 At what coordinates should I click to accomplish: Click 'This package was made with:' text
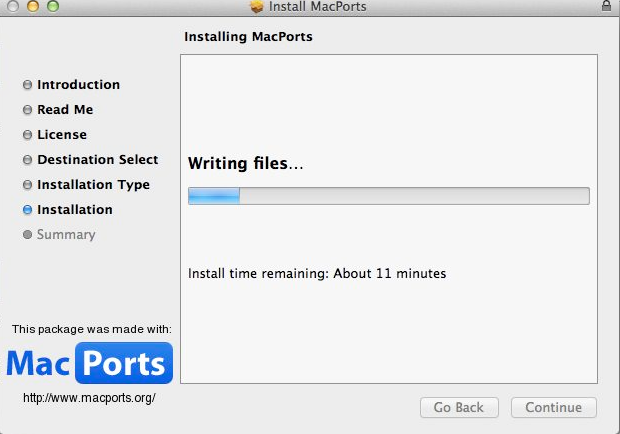coord(92,329)
